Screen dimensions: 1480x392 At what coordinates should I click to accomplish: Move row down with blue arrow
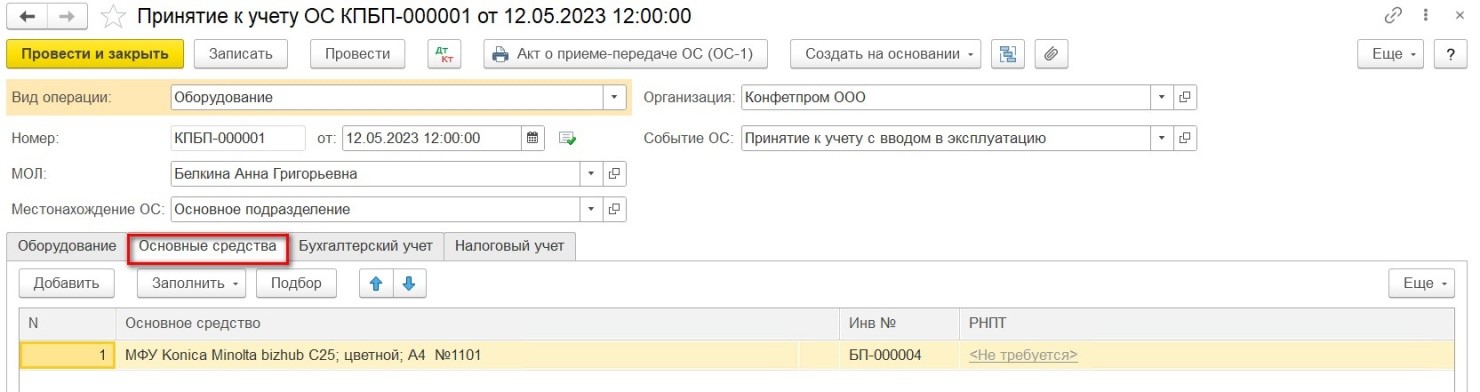click(x=409, y=283)
